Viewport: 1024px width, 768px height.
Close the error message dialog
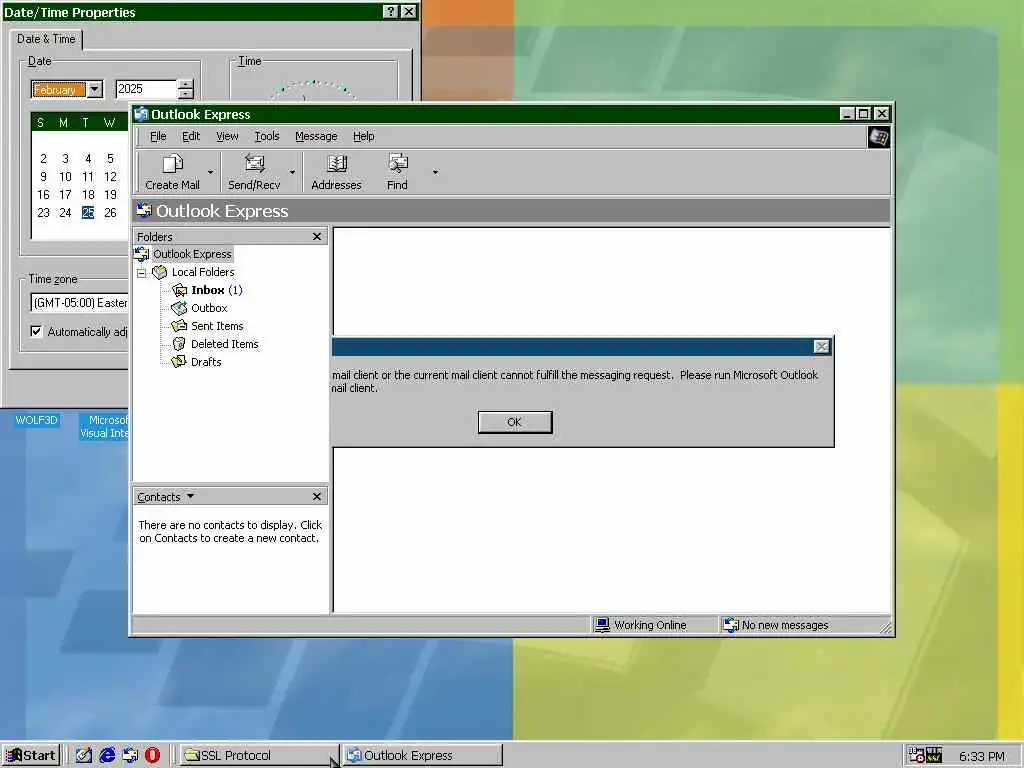tap(822, 346)
